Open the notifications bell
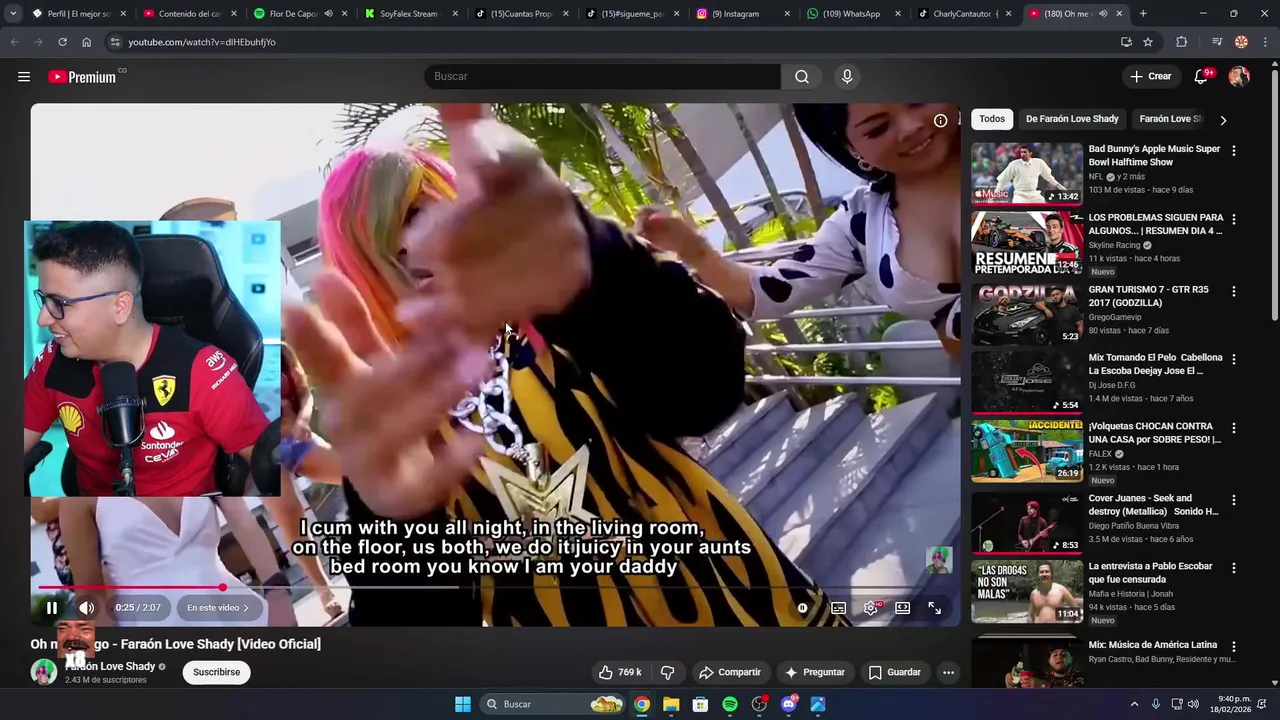This screenshot has height=720, width=1280. (1202, 77)
